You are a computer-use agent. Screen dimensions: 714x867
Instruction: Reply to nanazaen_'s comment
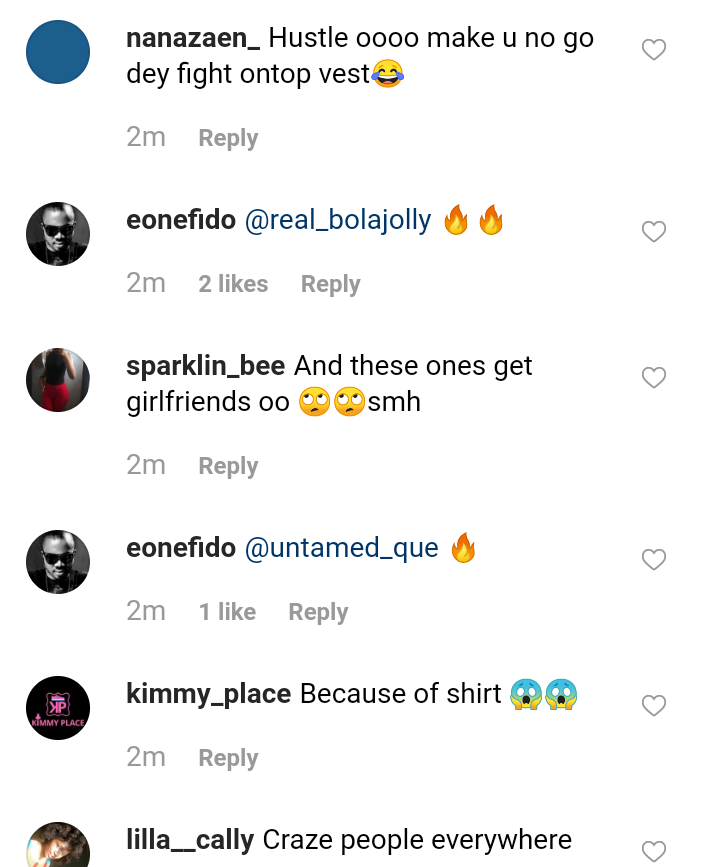tap(228, 138)
